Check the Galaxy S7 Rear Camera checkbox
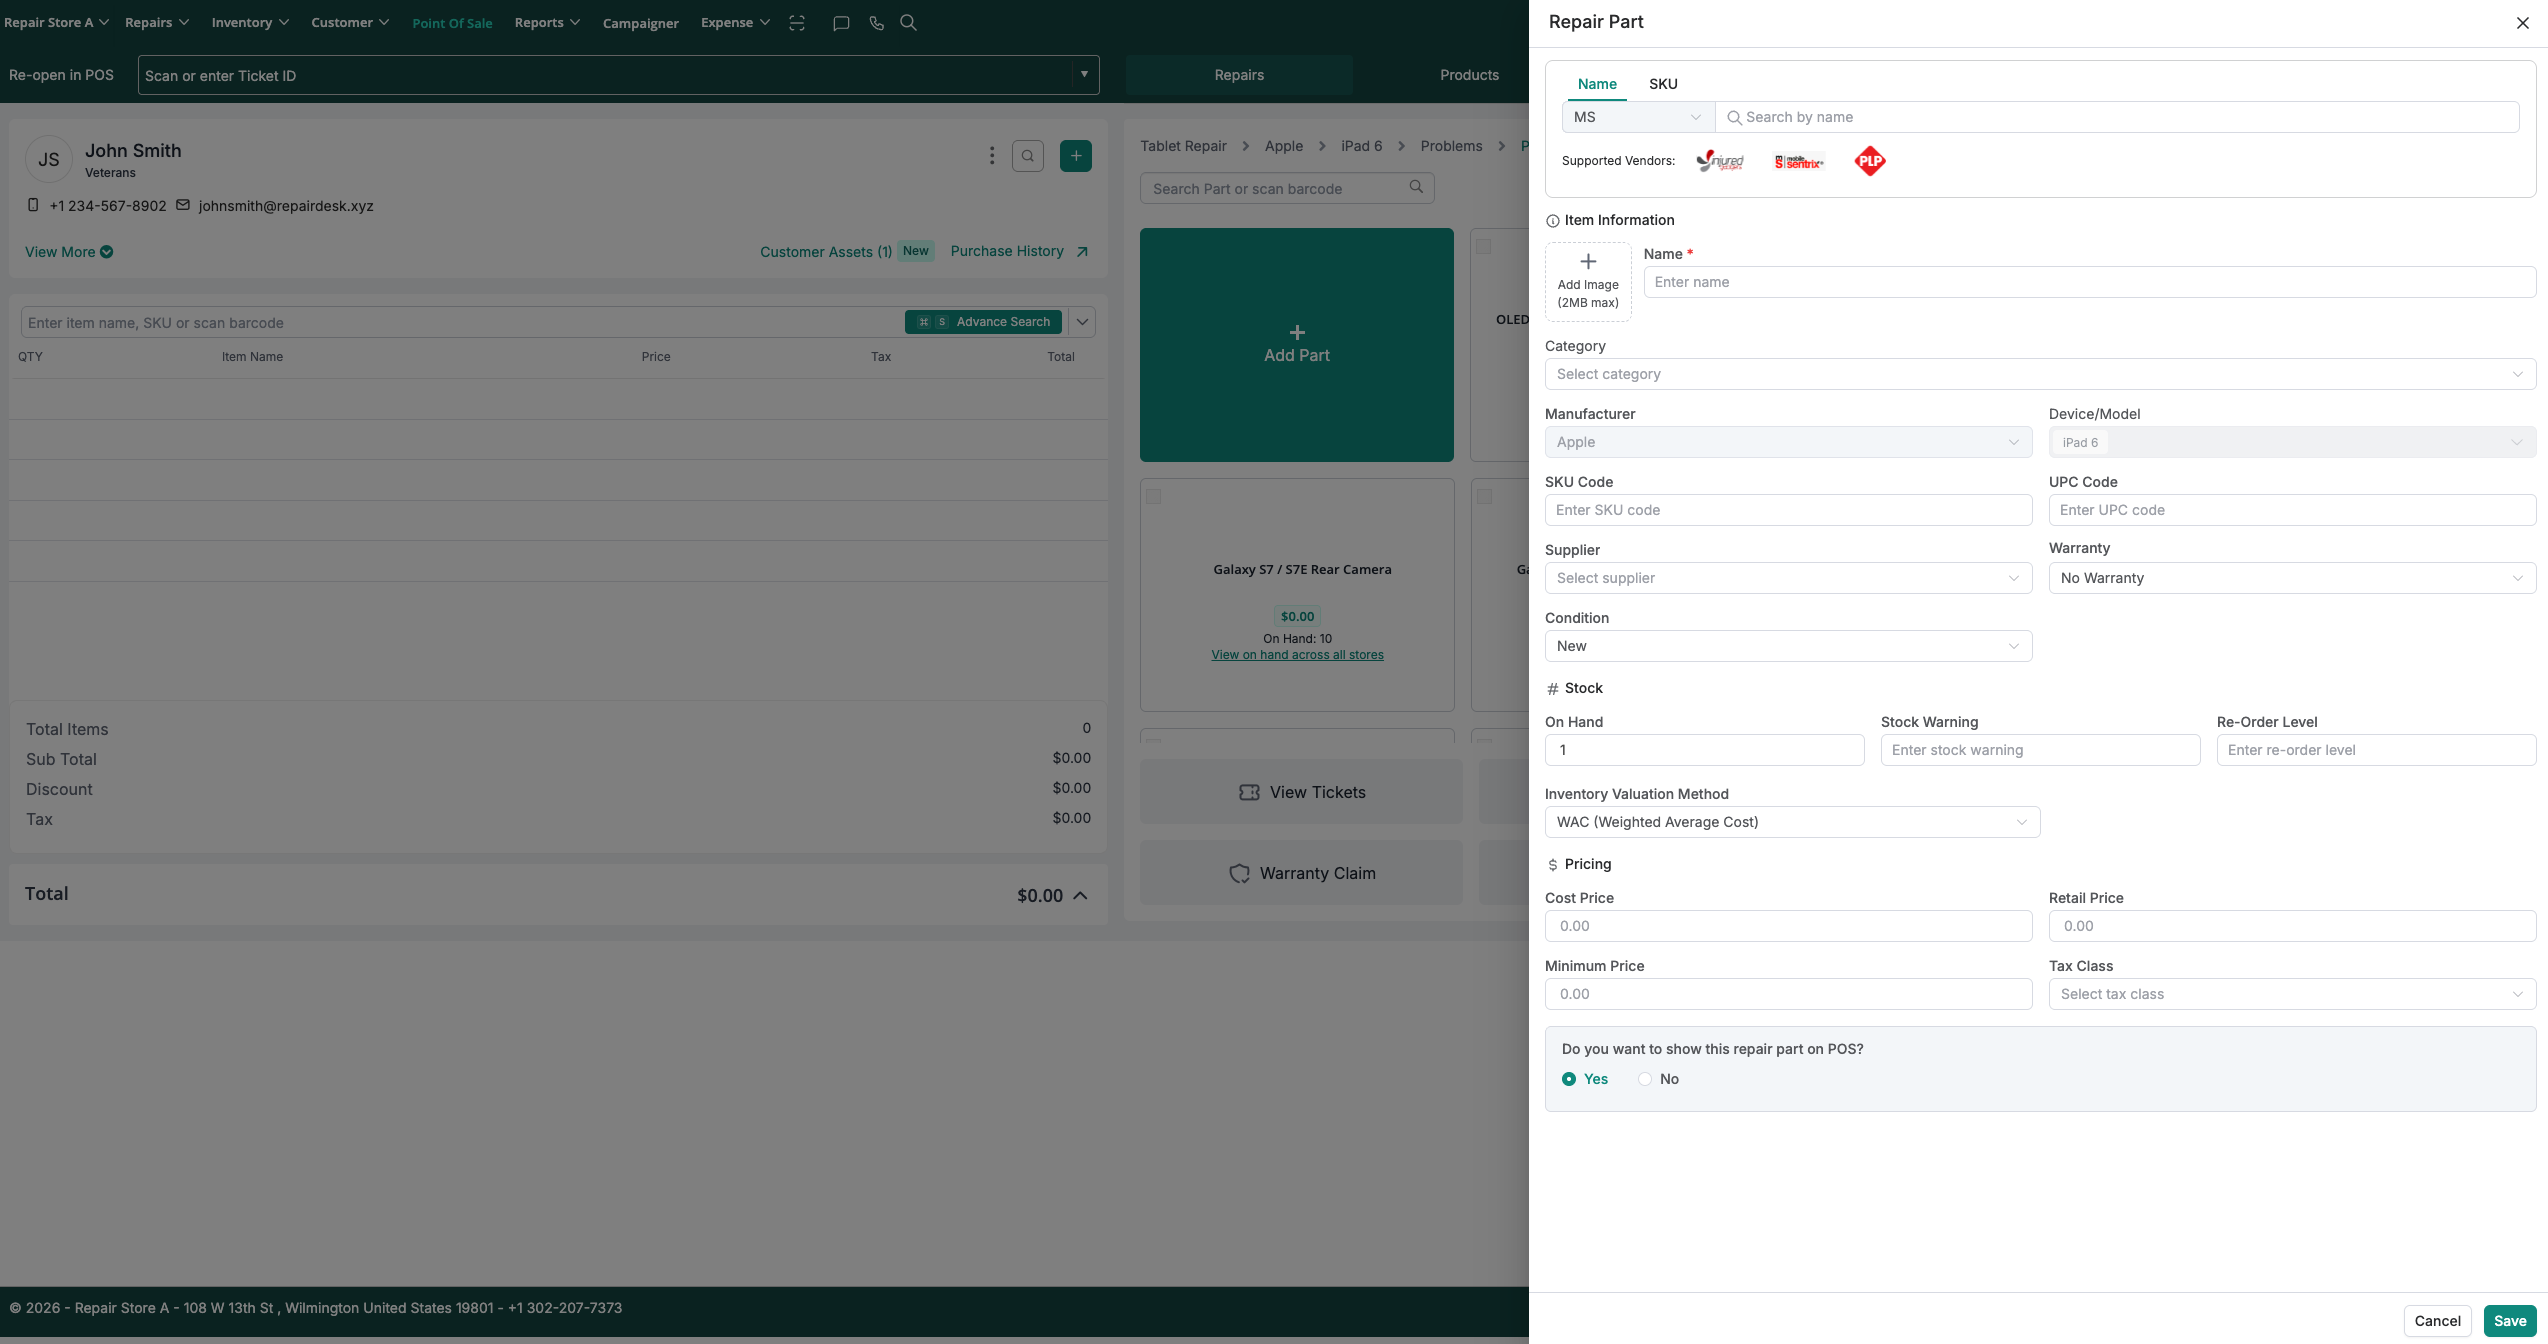Viewport: 2548px width, 1344px height. (1153, 496)
